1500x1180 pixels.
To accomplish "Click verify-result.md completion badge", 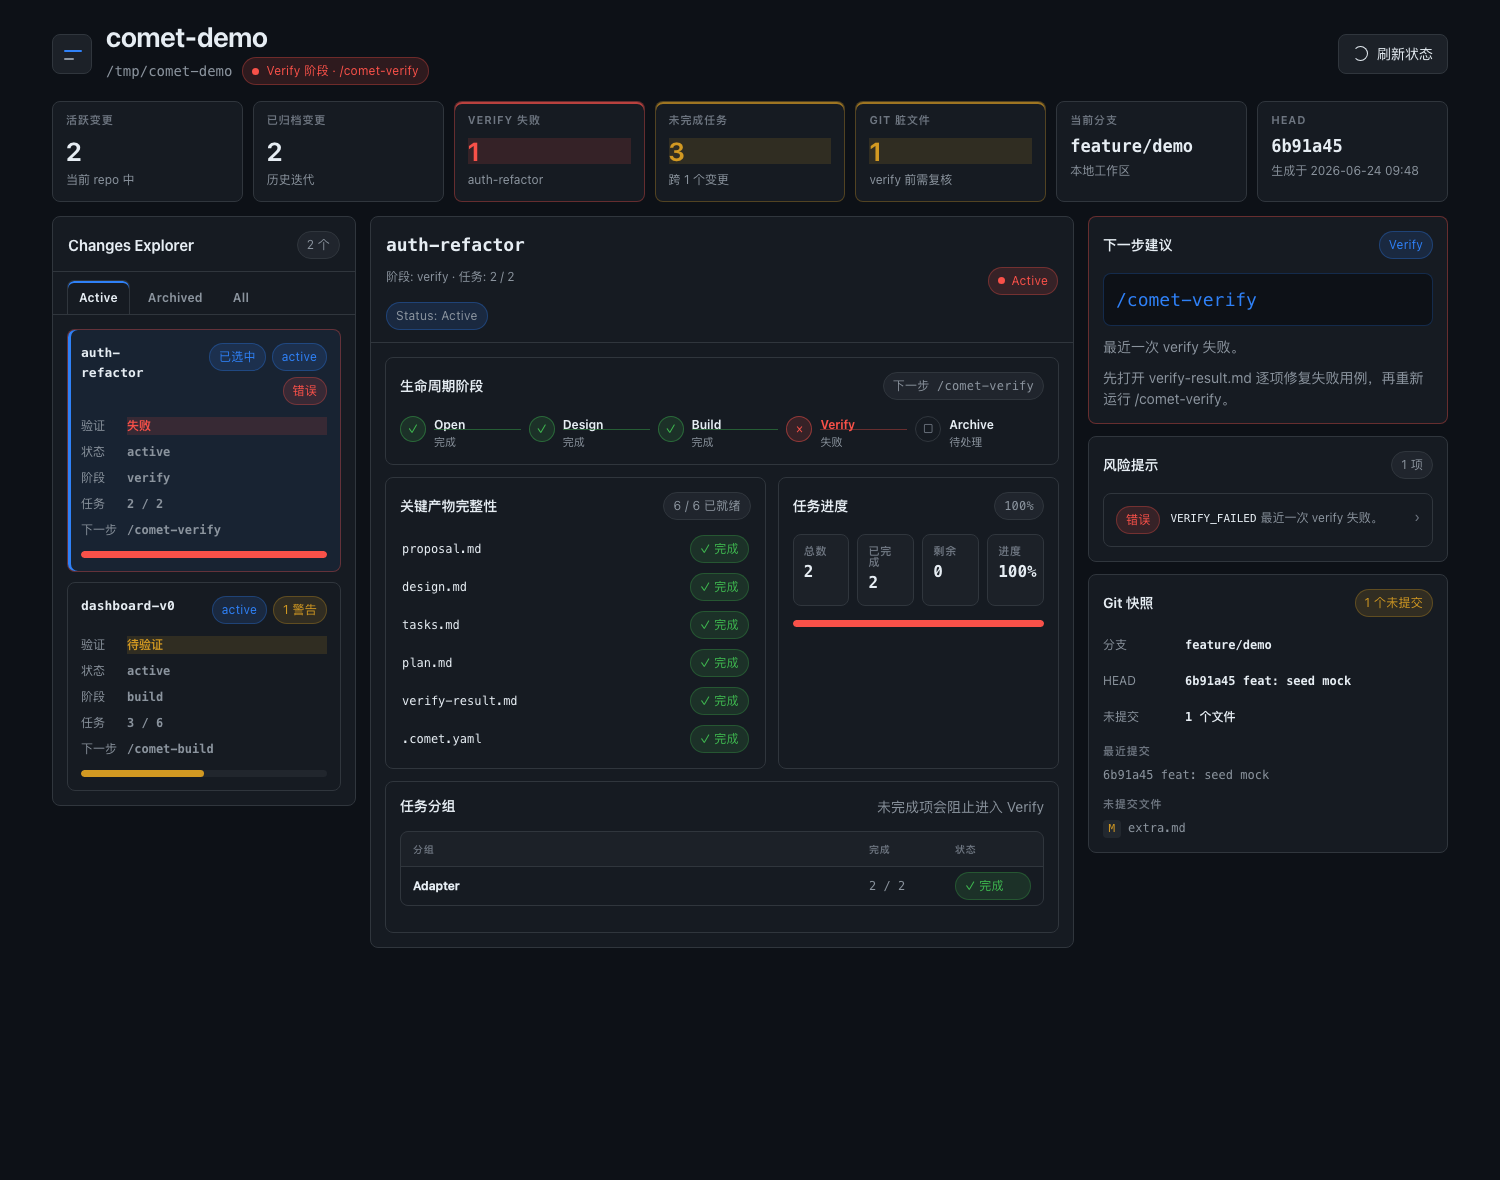I will point(719,701).
